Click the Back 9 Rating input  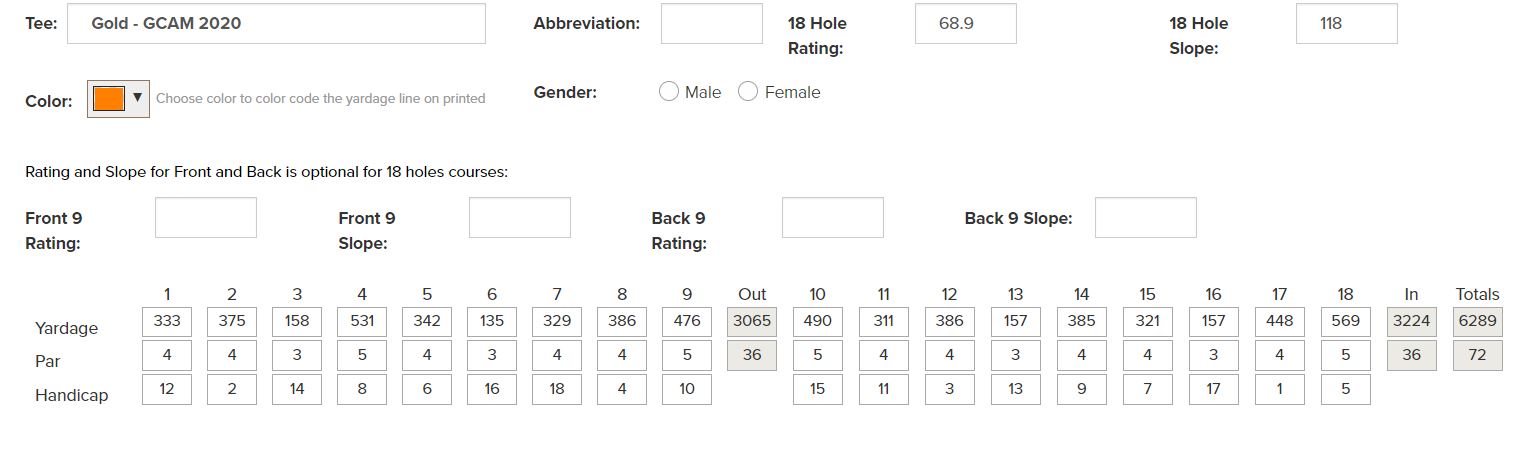833,218
